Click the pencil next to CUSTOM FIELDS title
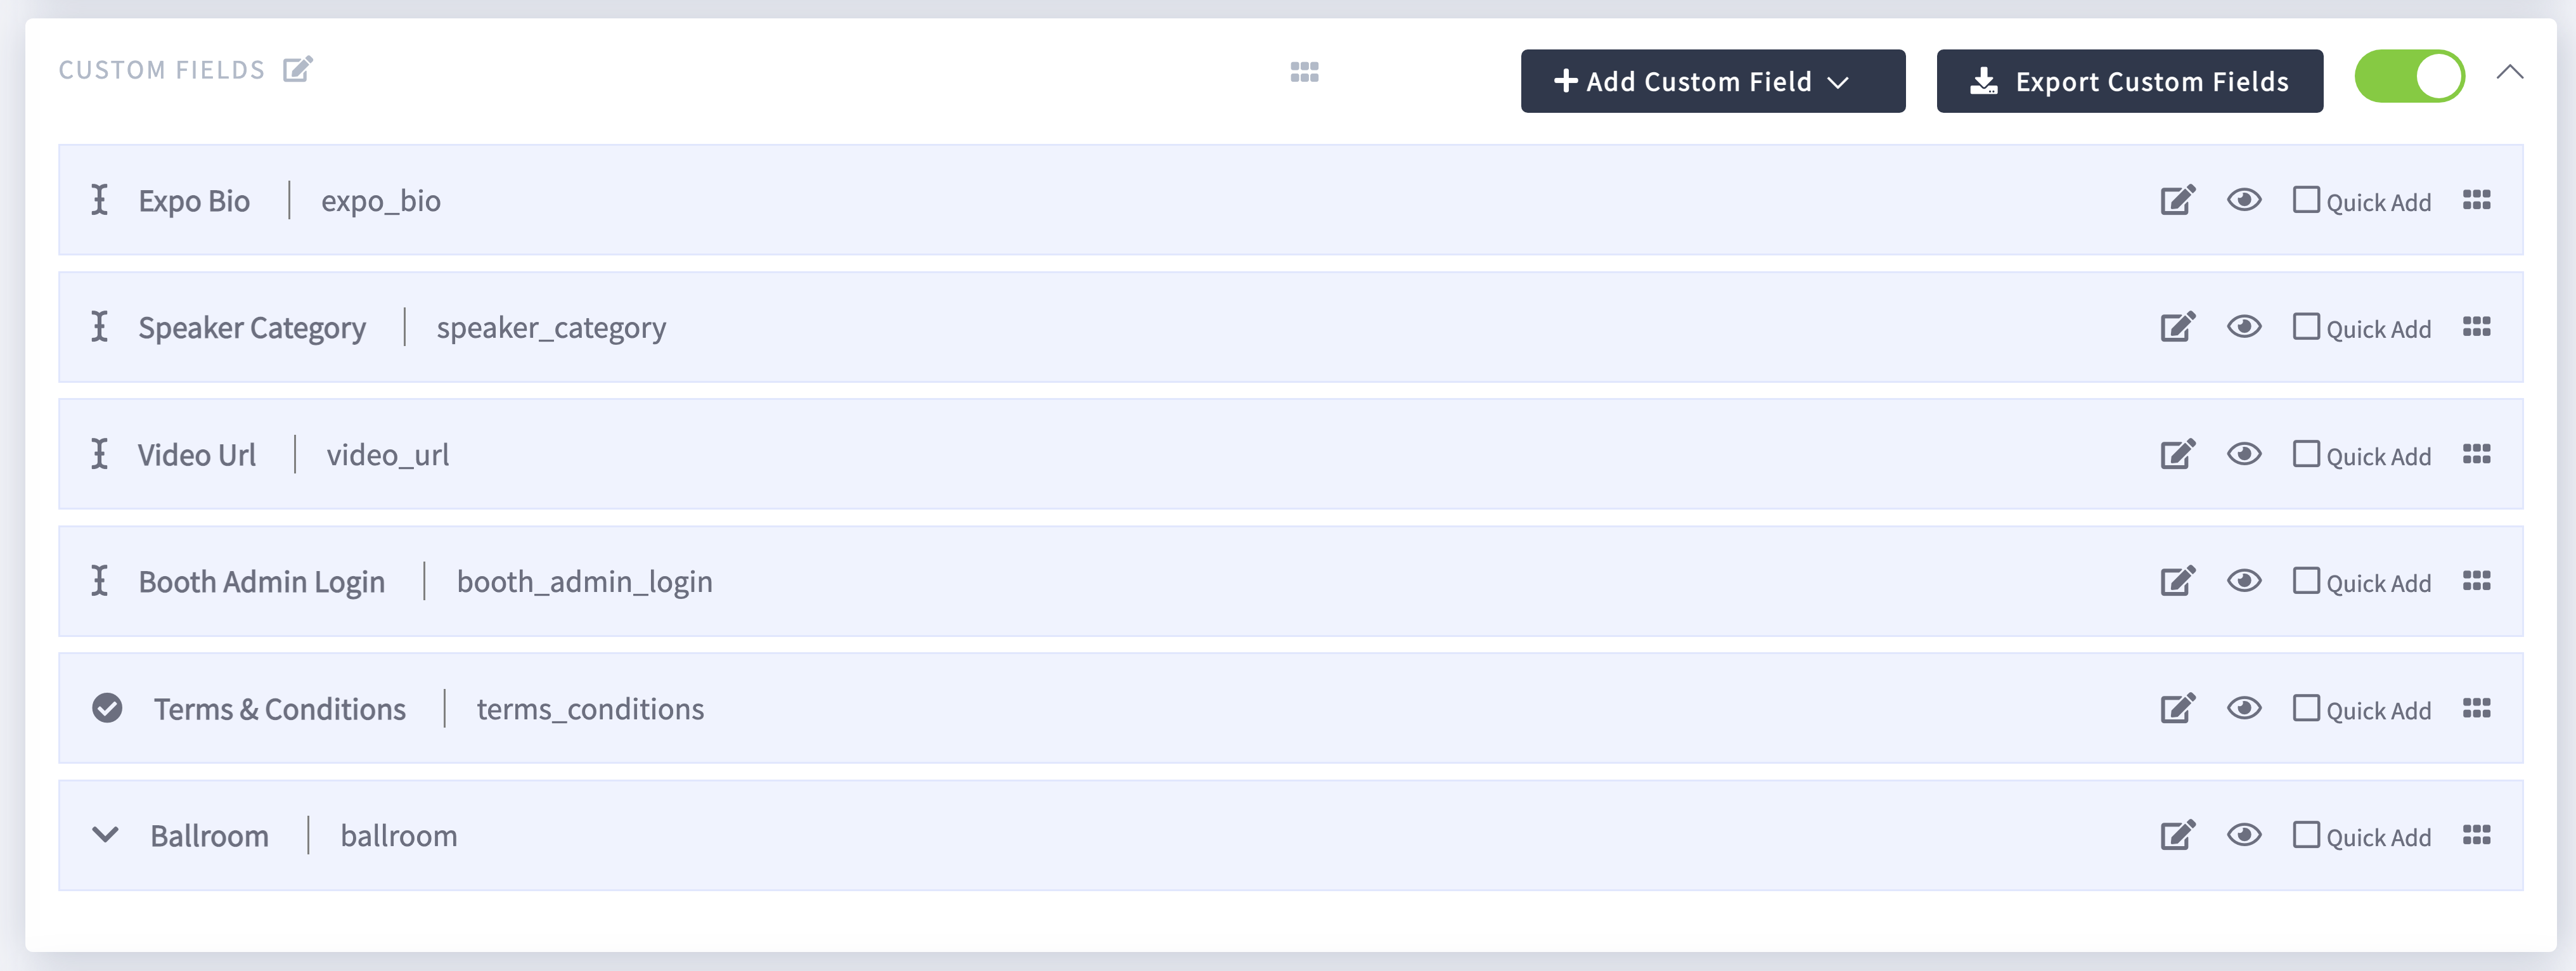Screen dimensions: 2576x971 [x=297, y=68]
